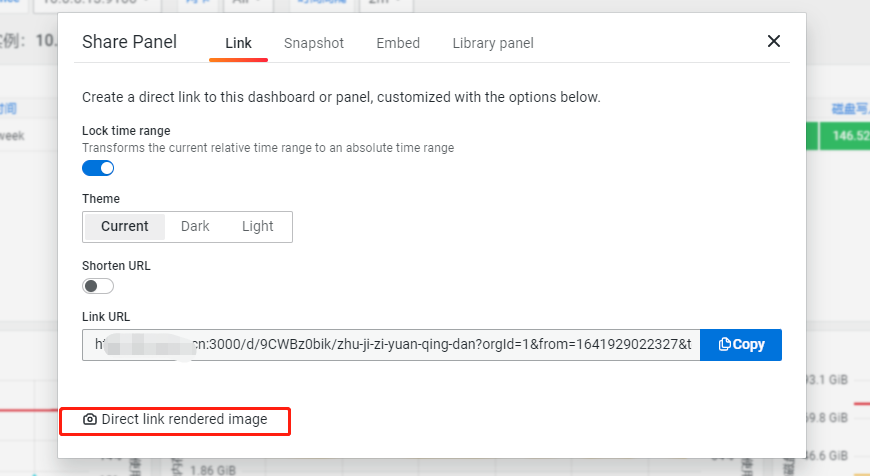Open the Direct link rendered image link
870x476 pixels.
click(x=184, y=420)
